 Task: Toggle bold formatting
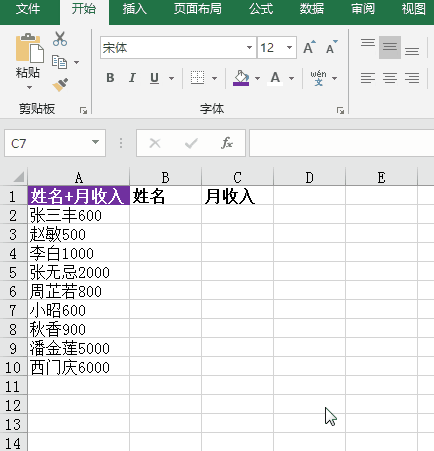[x=110, y=78]
